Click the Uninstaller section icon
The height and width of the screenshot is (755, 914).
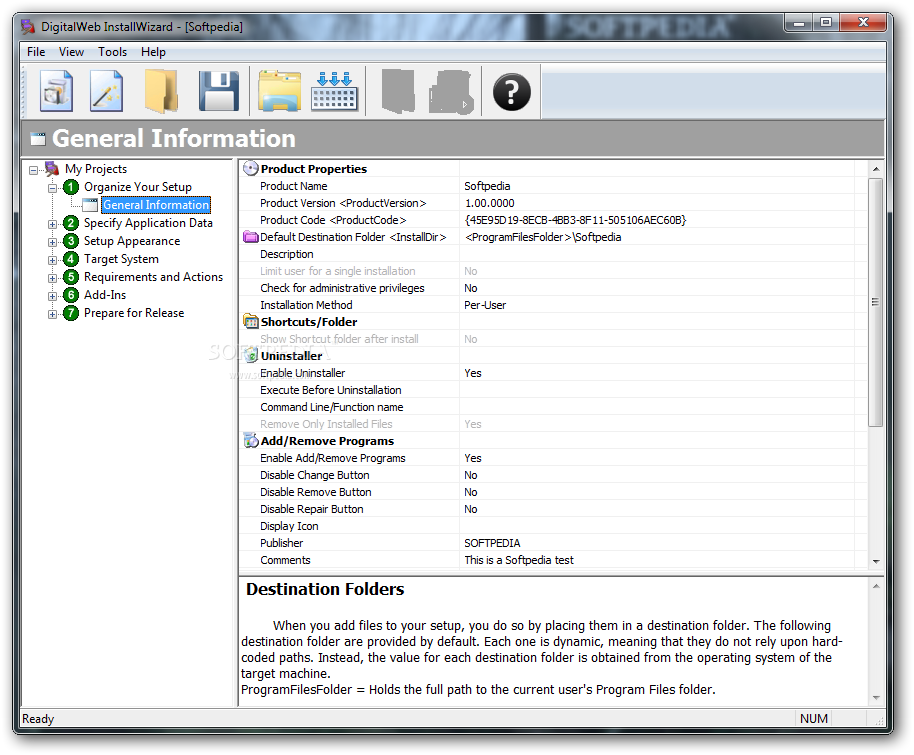[251, 355]
